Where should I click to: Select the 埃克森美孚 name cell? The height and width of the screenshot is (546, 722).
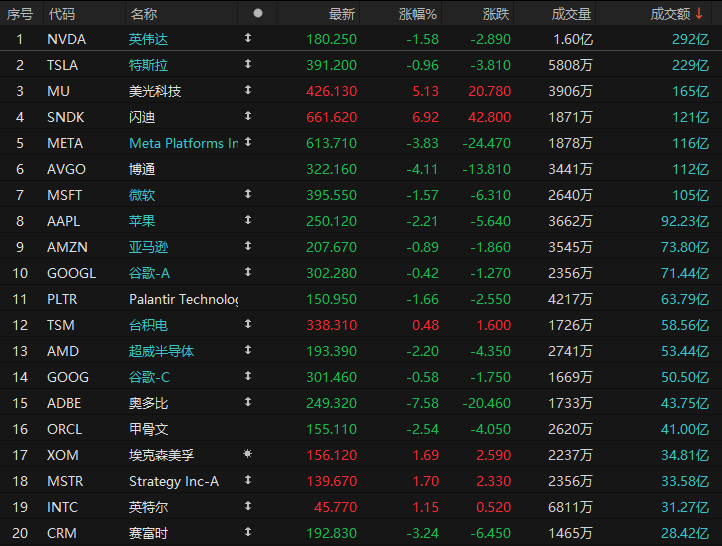pyautogui.click(x=161, y=455)
